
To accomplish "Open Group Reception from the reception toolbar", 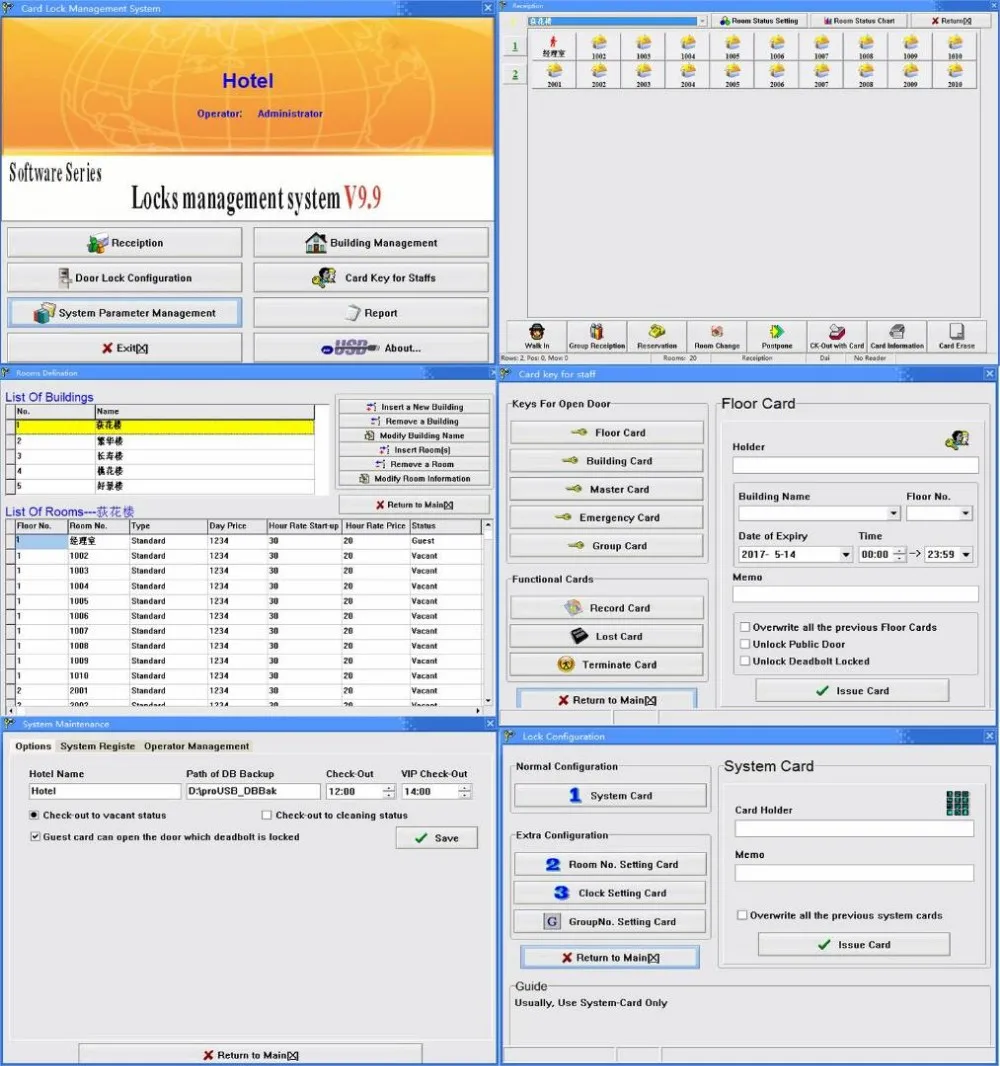I will [x=597, y=335].
